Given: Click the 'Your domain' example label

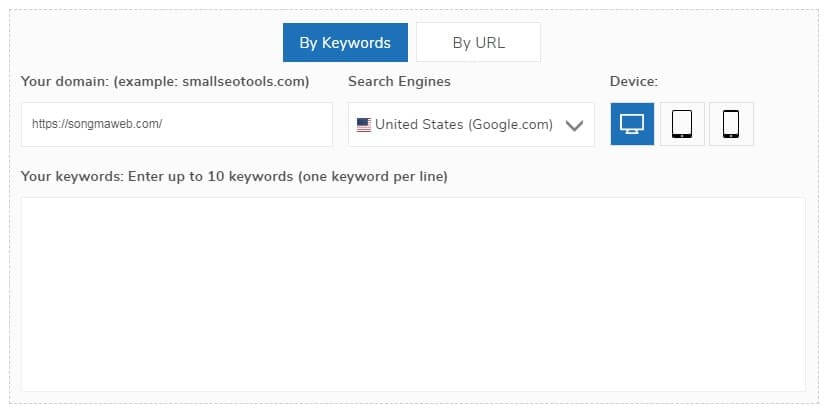Looking at the screenshot, I should tap(165, 82).
